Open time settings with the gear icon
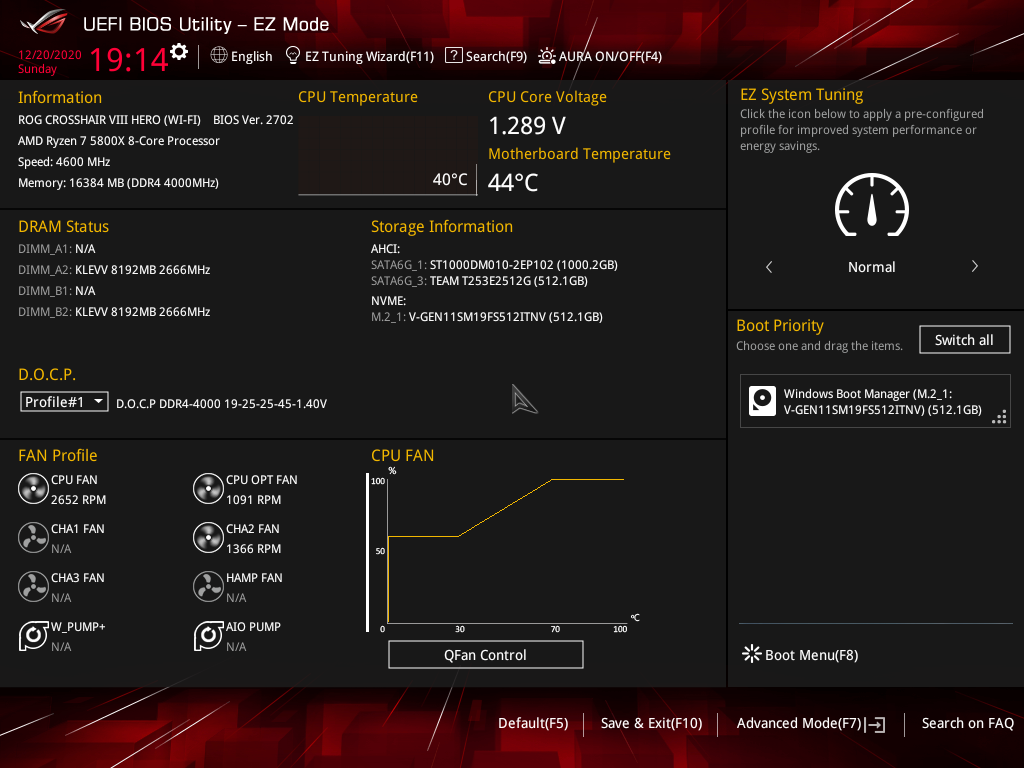The width and height of the screenshot is (1024, 768). click(x=180, y=49)
